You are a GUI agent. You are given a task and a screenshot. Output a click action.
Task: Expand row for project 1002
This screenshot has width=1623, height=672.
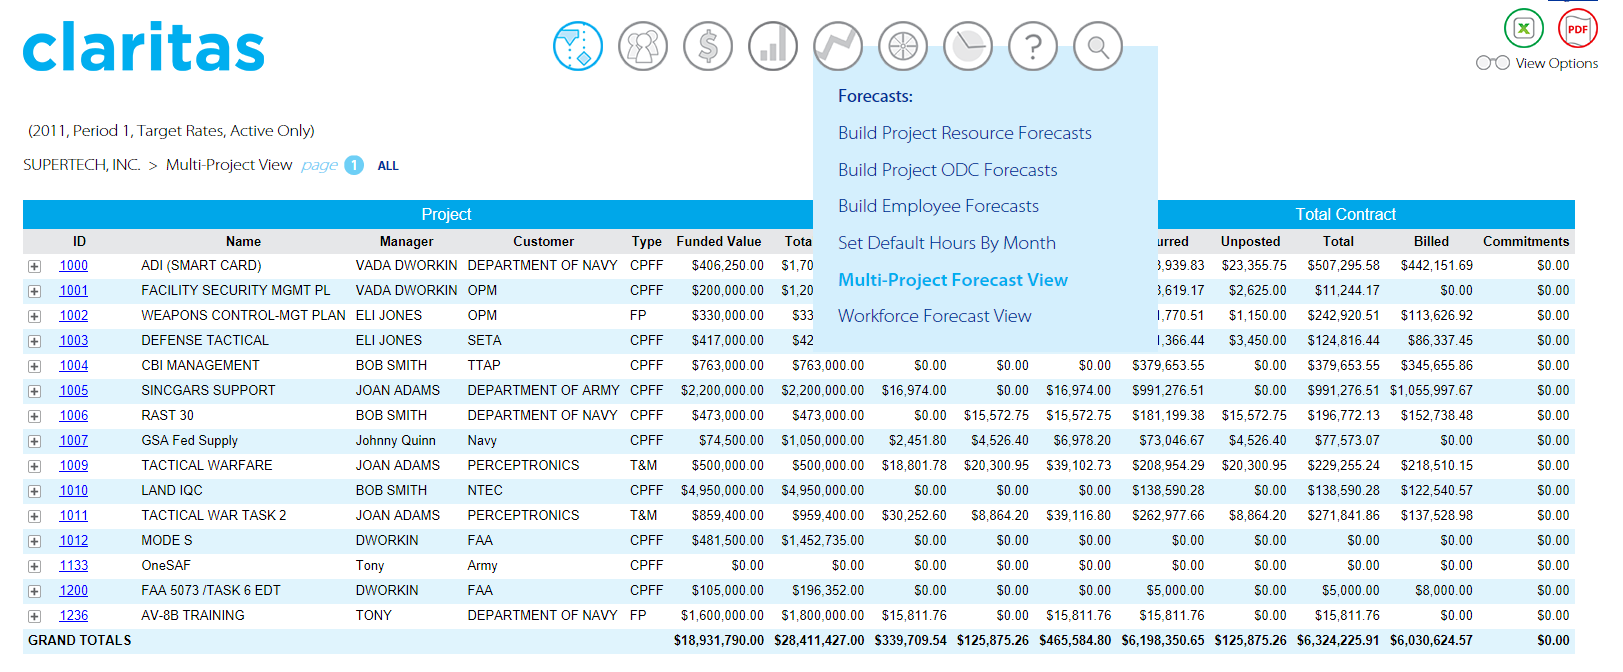34,316
